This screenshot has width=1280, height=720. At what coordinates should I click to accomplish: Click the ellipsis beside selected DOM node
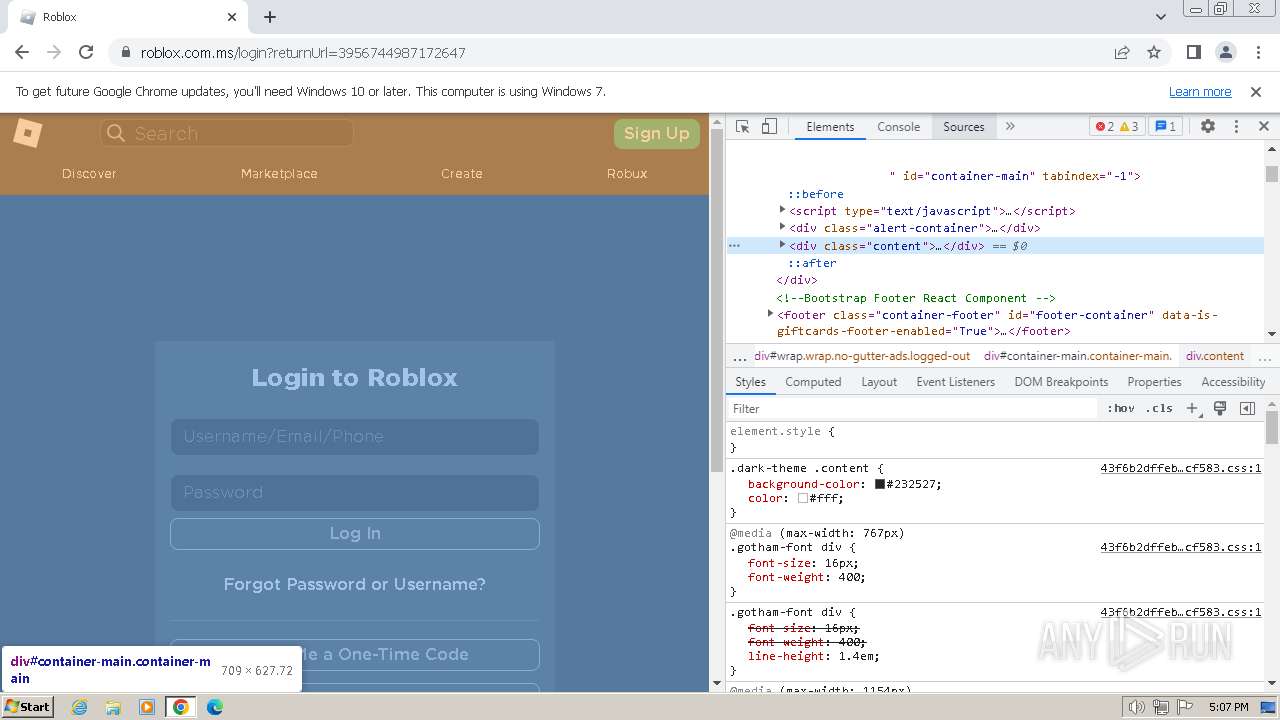coord(734,245)
